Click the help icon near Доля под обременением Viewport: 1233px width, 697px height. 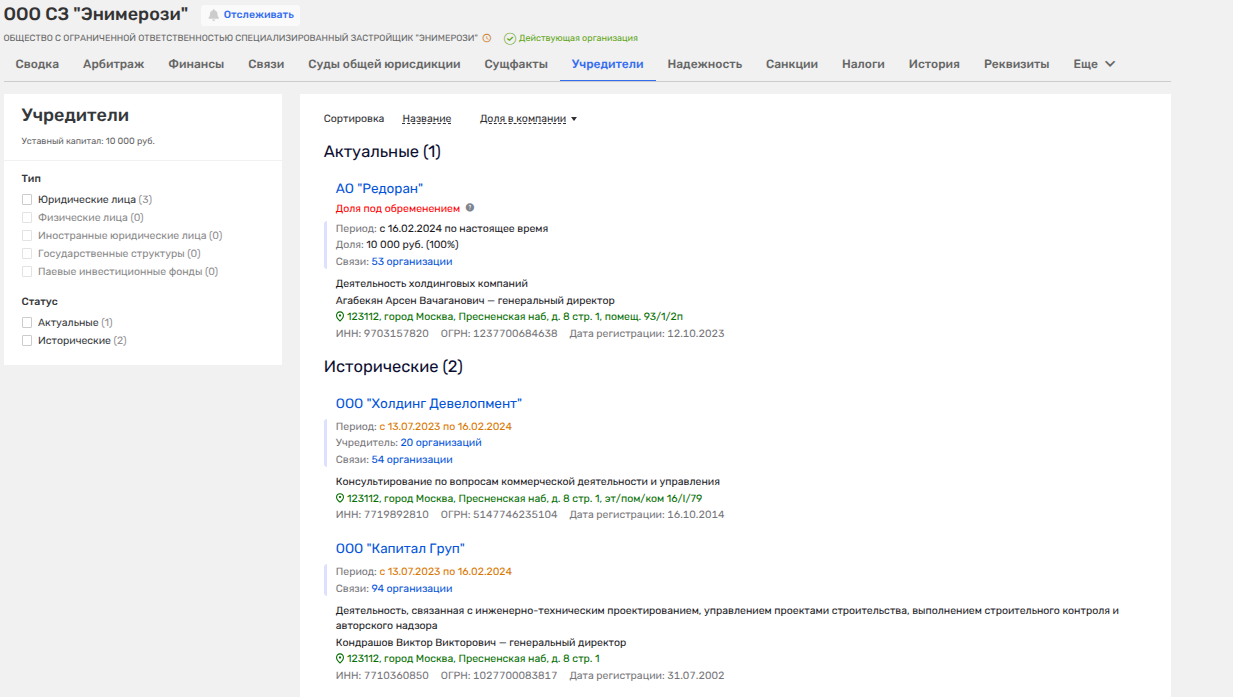pos(470,208)
